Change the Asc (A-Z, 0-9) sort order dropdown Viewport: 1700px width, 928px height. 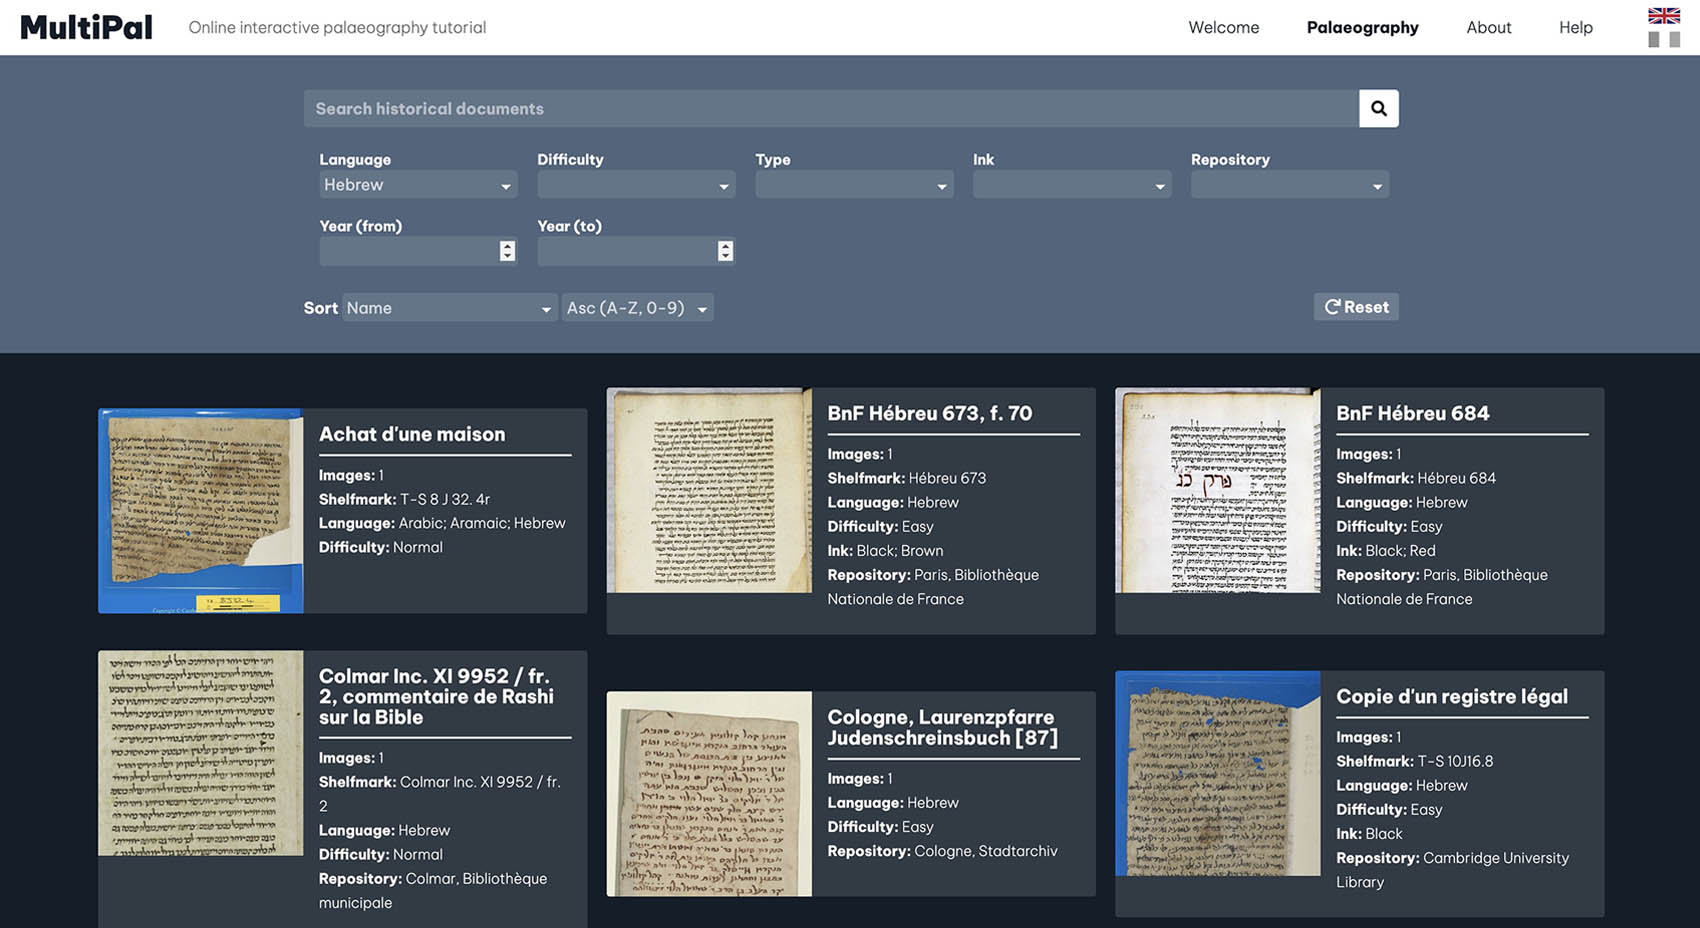[x=637, y=307]
